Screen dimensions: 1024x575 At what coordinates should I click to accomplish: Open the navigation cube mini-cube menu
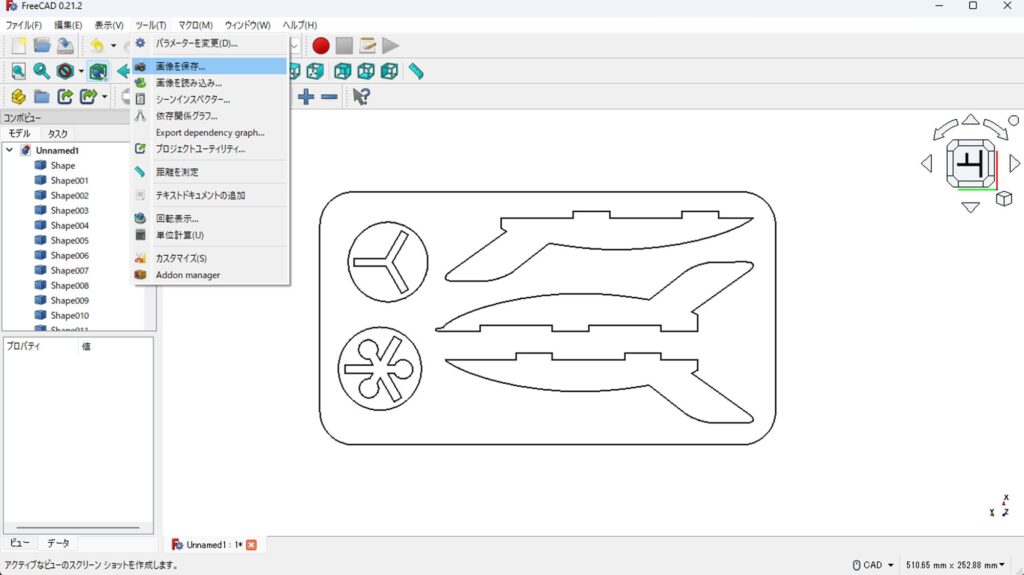[1004, 198]
